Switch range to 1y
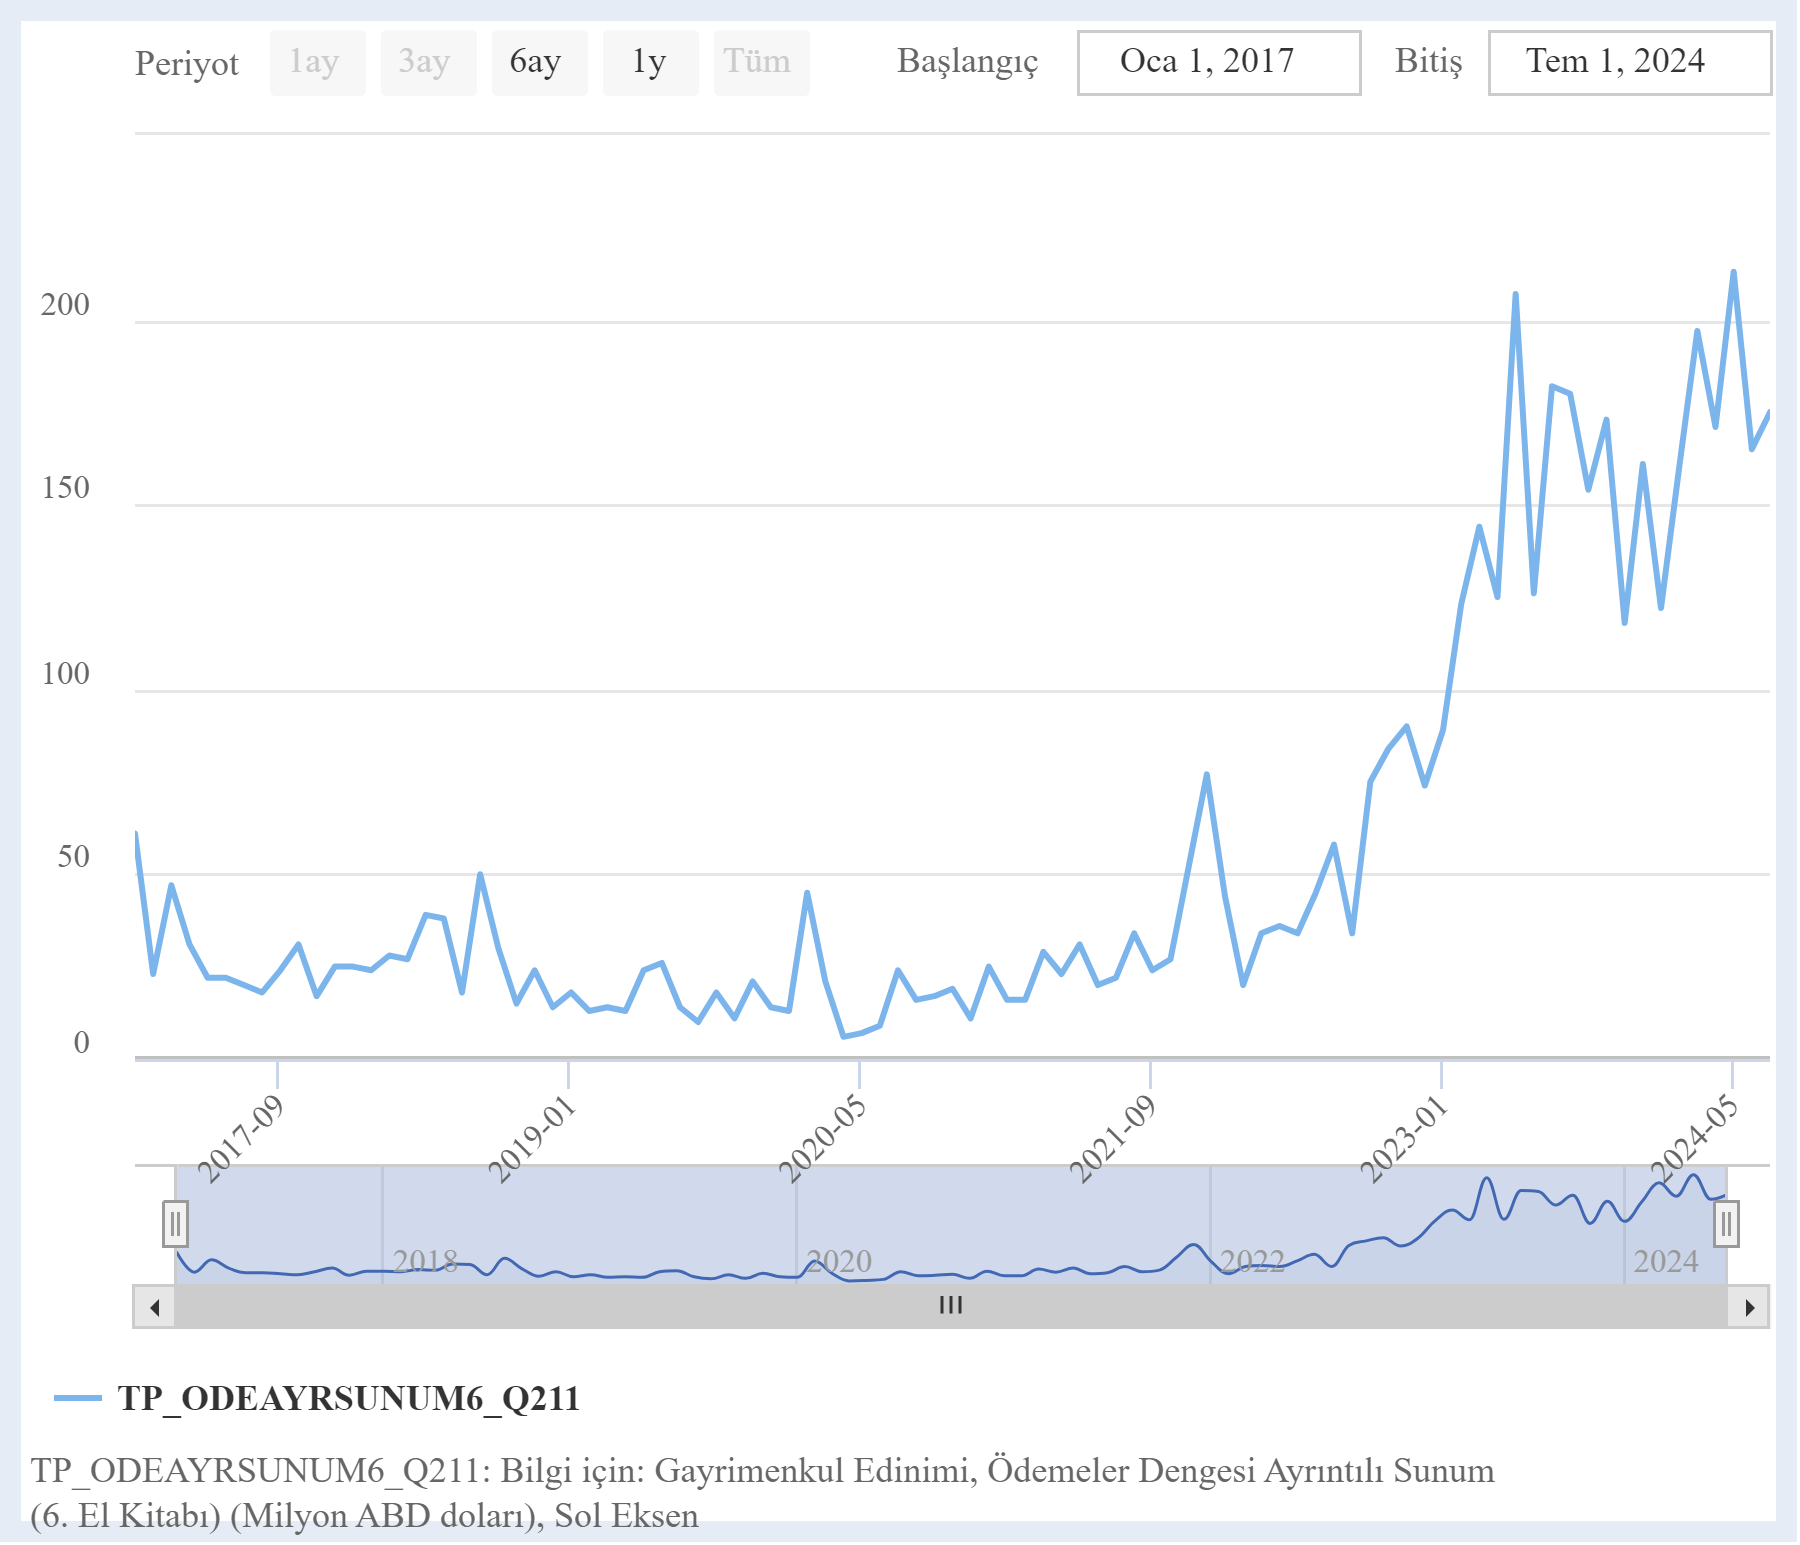The image size is (1800, 1545). [650, 63]
